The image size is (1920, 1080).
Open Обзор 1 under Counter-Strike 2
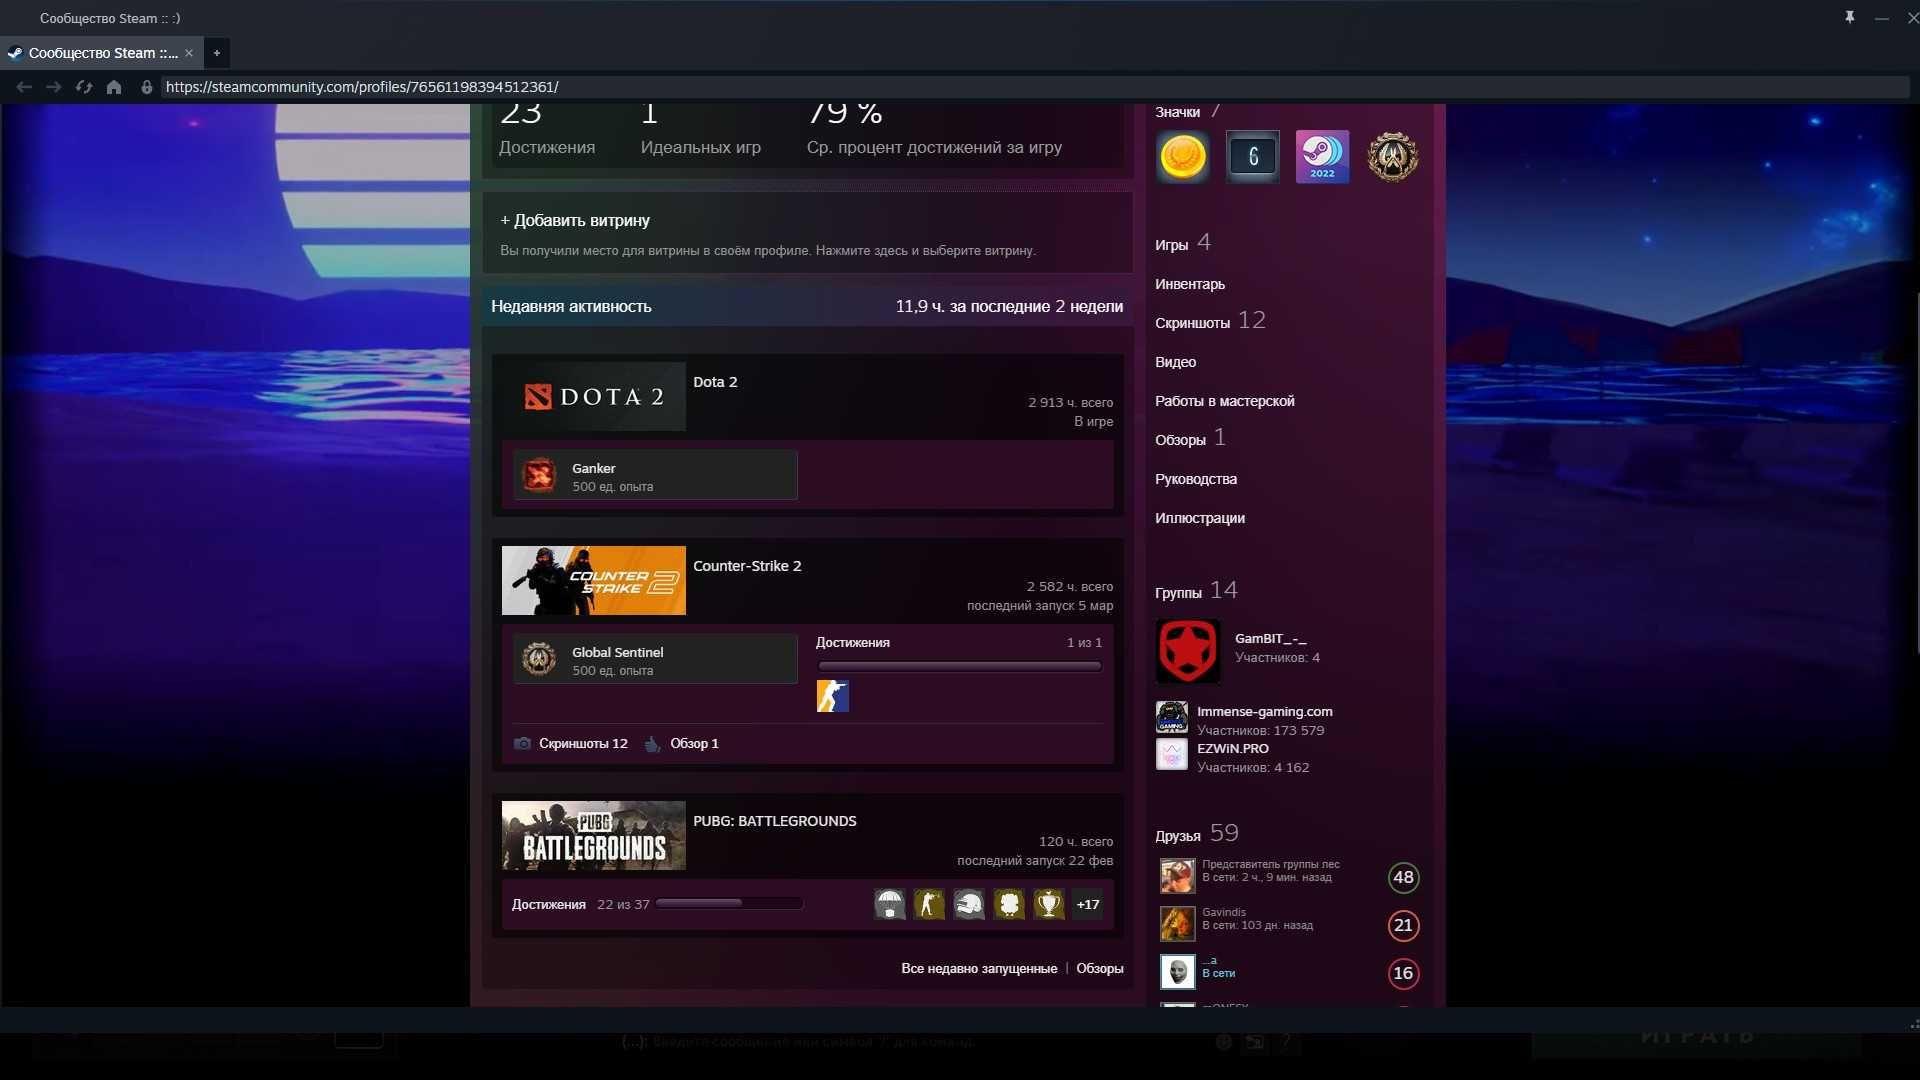click(x=682, y=744)
